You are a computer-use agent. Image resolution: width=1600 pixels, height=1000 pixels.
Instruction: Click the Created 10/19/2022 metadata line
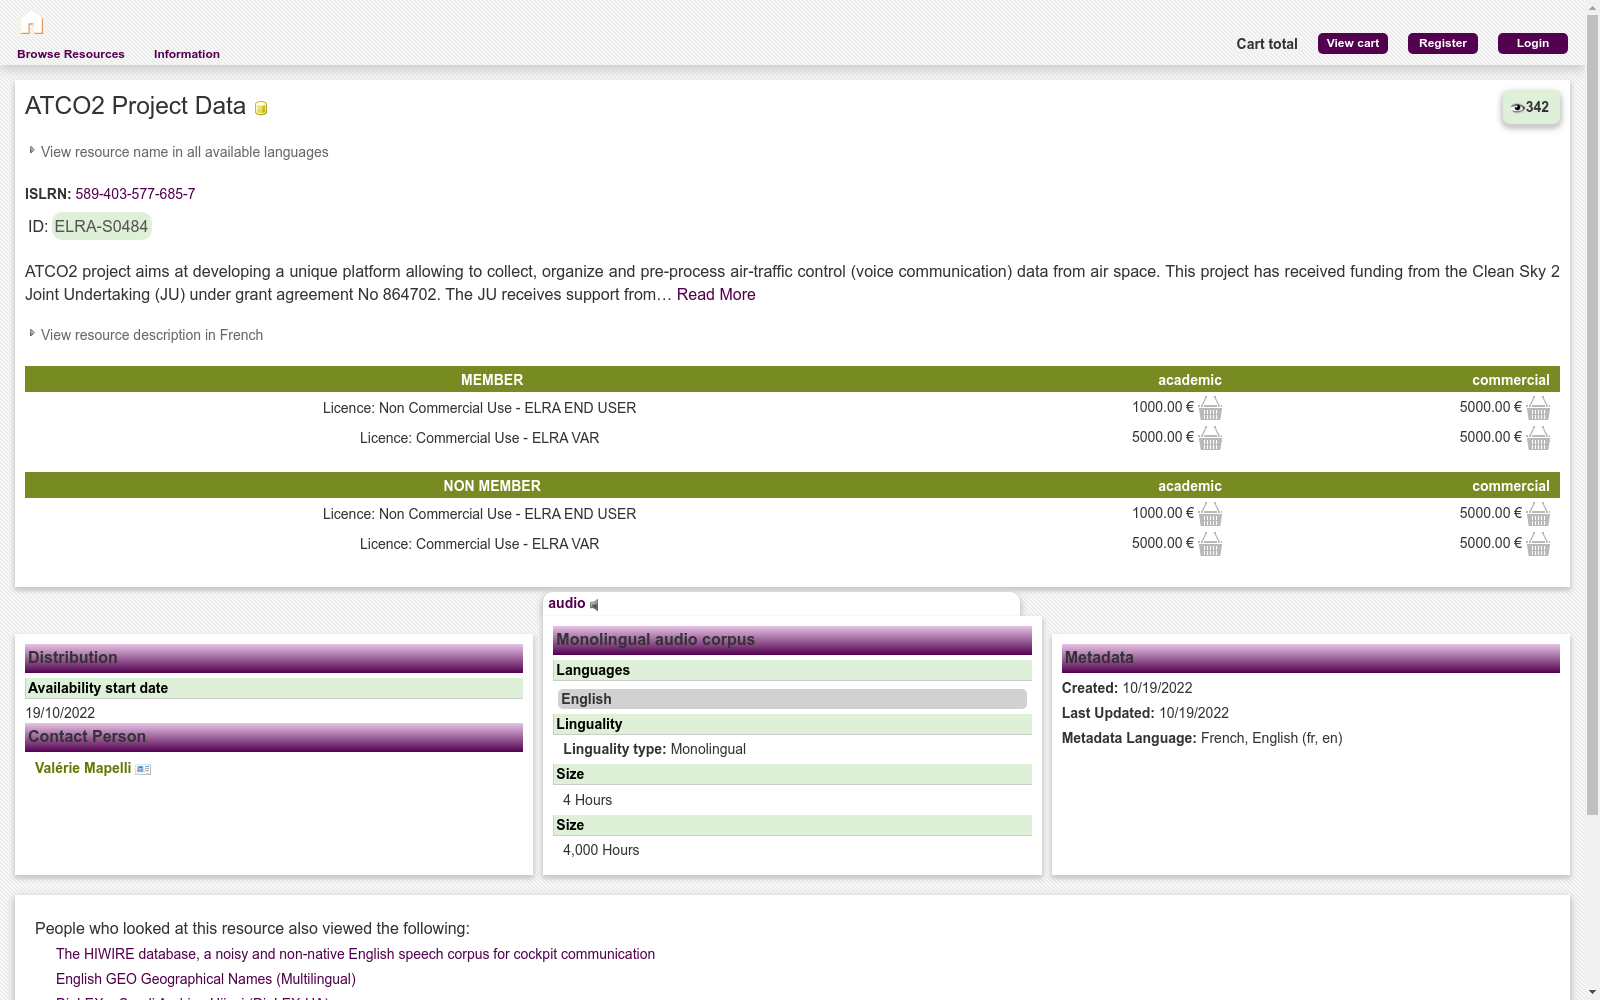tap(1127, 688)
